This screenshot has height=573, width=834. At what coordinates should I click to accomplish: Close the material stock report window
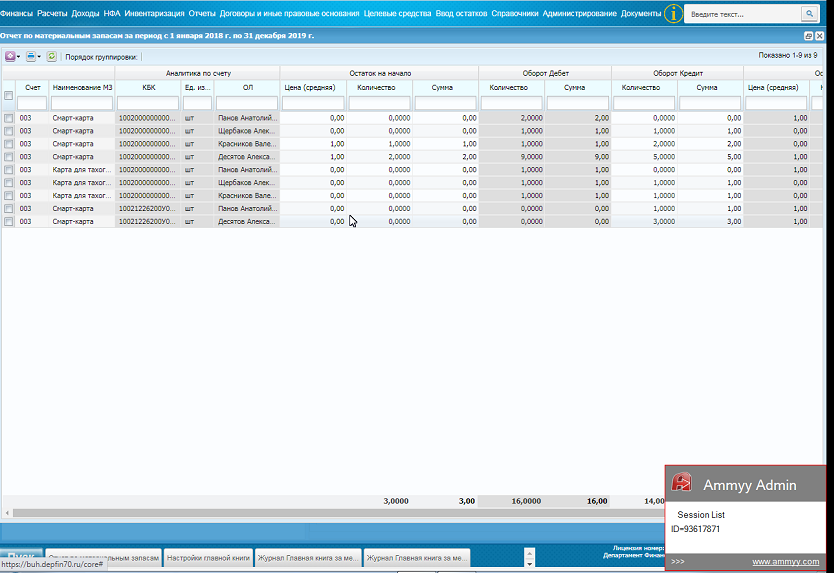pyautogui.click(x=820, y=36)
